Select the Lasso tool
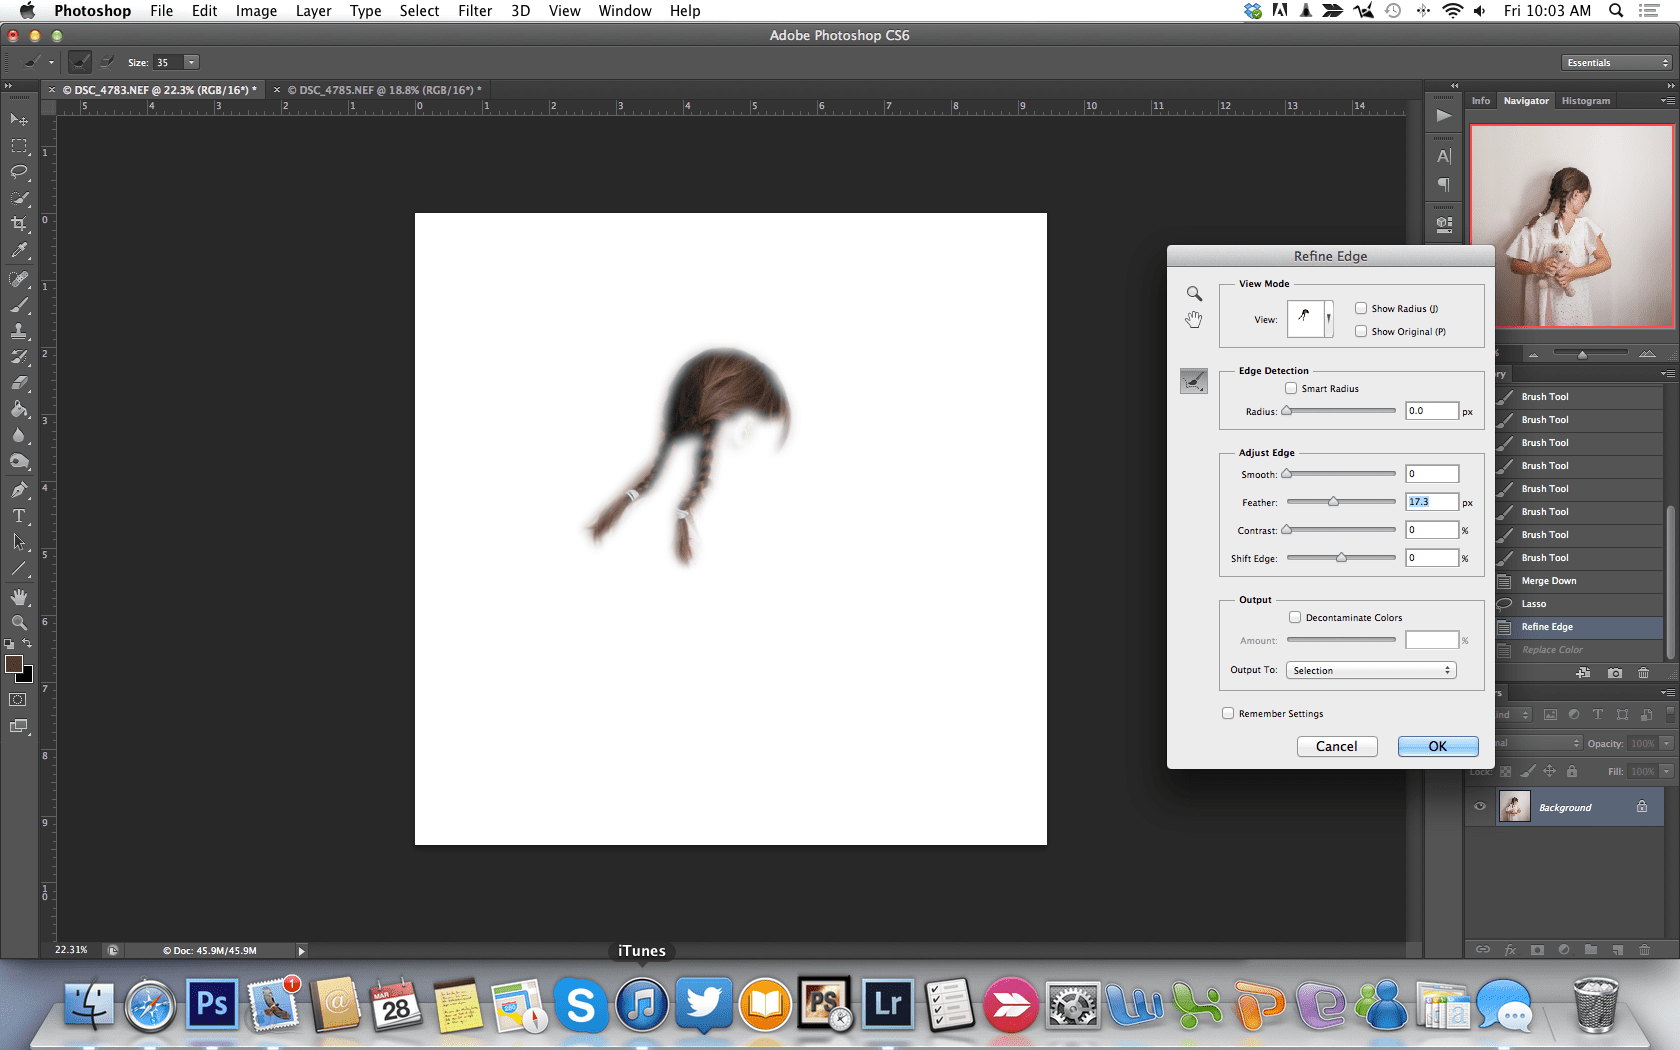This screenshot has height=1050, width=1680. pyautogui.click(x=19, y=172)
